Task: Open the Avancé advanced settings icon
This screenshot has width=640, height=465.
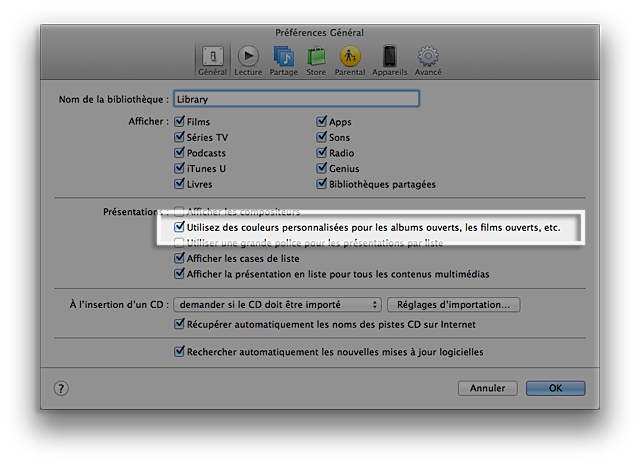Action: tap(428, 58)
